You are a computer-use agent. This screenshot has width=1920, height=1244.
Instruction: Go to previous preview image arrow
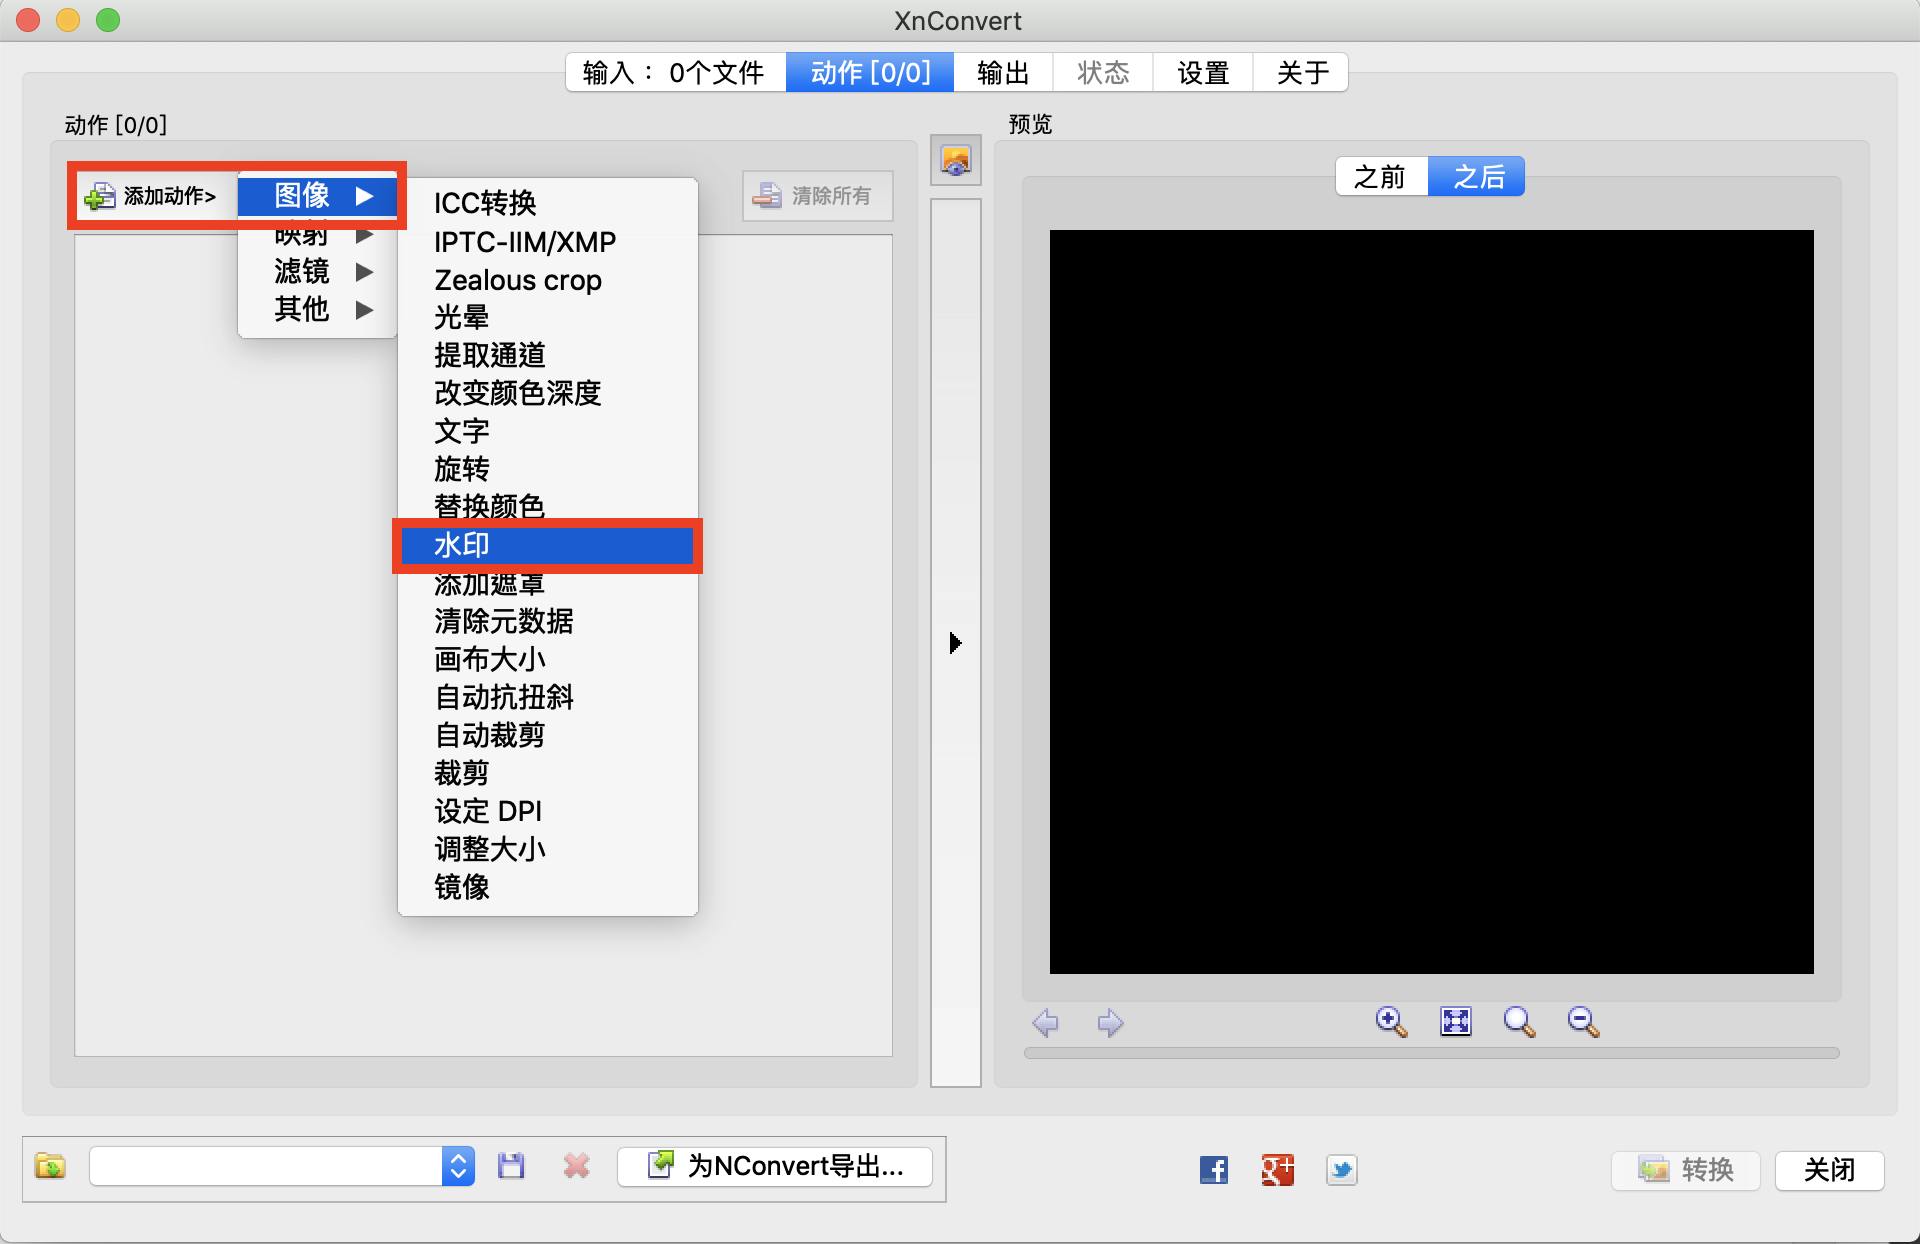coord(1046,1023)
